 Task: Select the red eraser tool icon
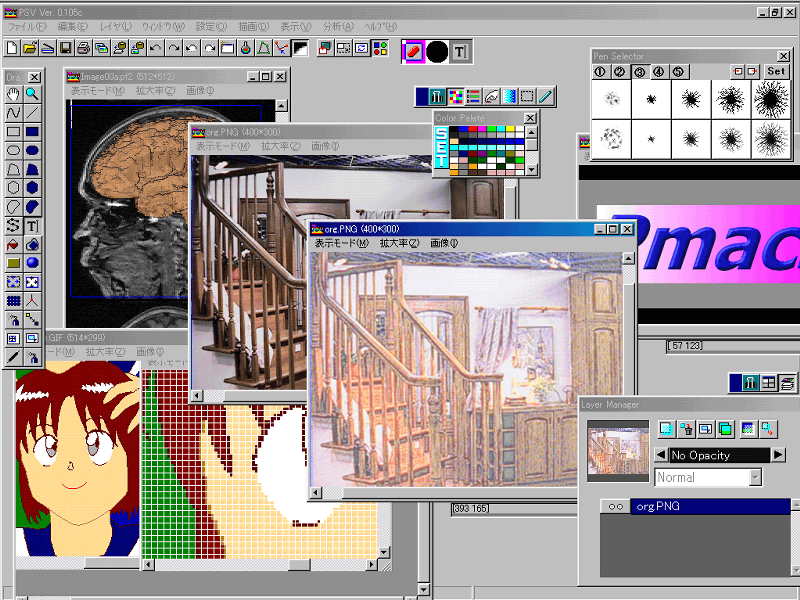pos(413,52)
